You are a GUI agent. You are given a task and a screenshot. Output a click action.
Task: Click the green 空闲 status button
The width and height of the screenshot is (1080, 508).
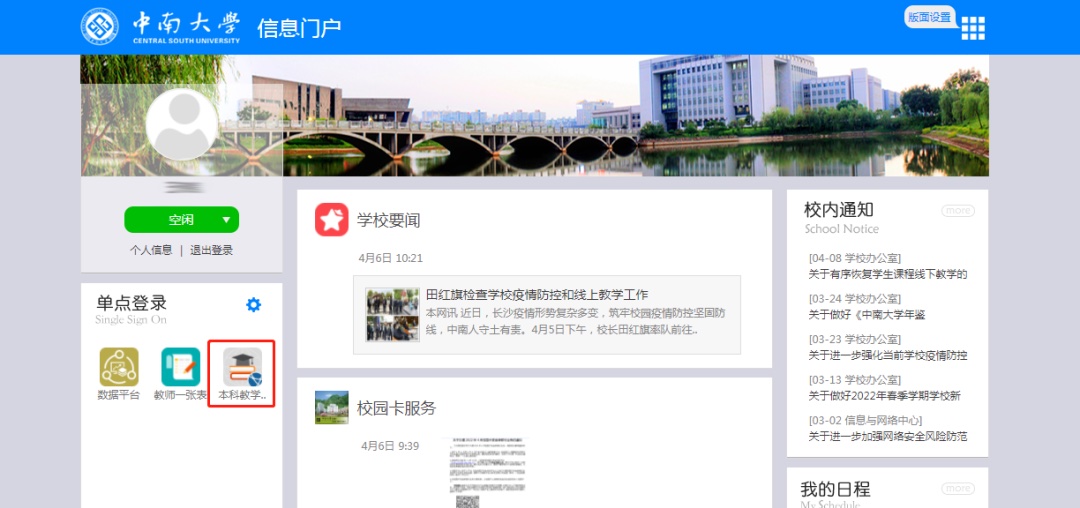coord(180,220)
